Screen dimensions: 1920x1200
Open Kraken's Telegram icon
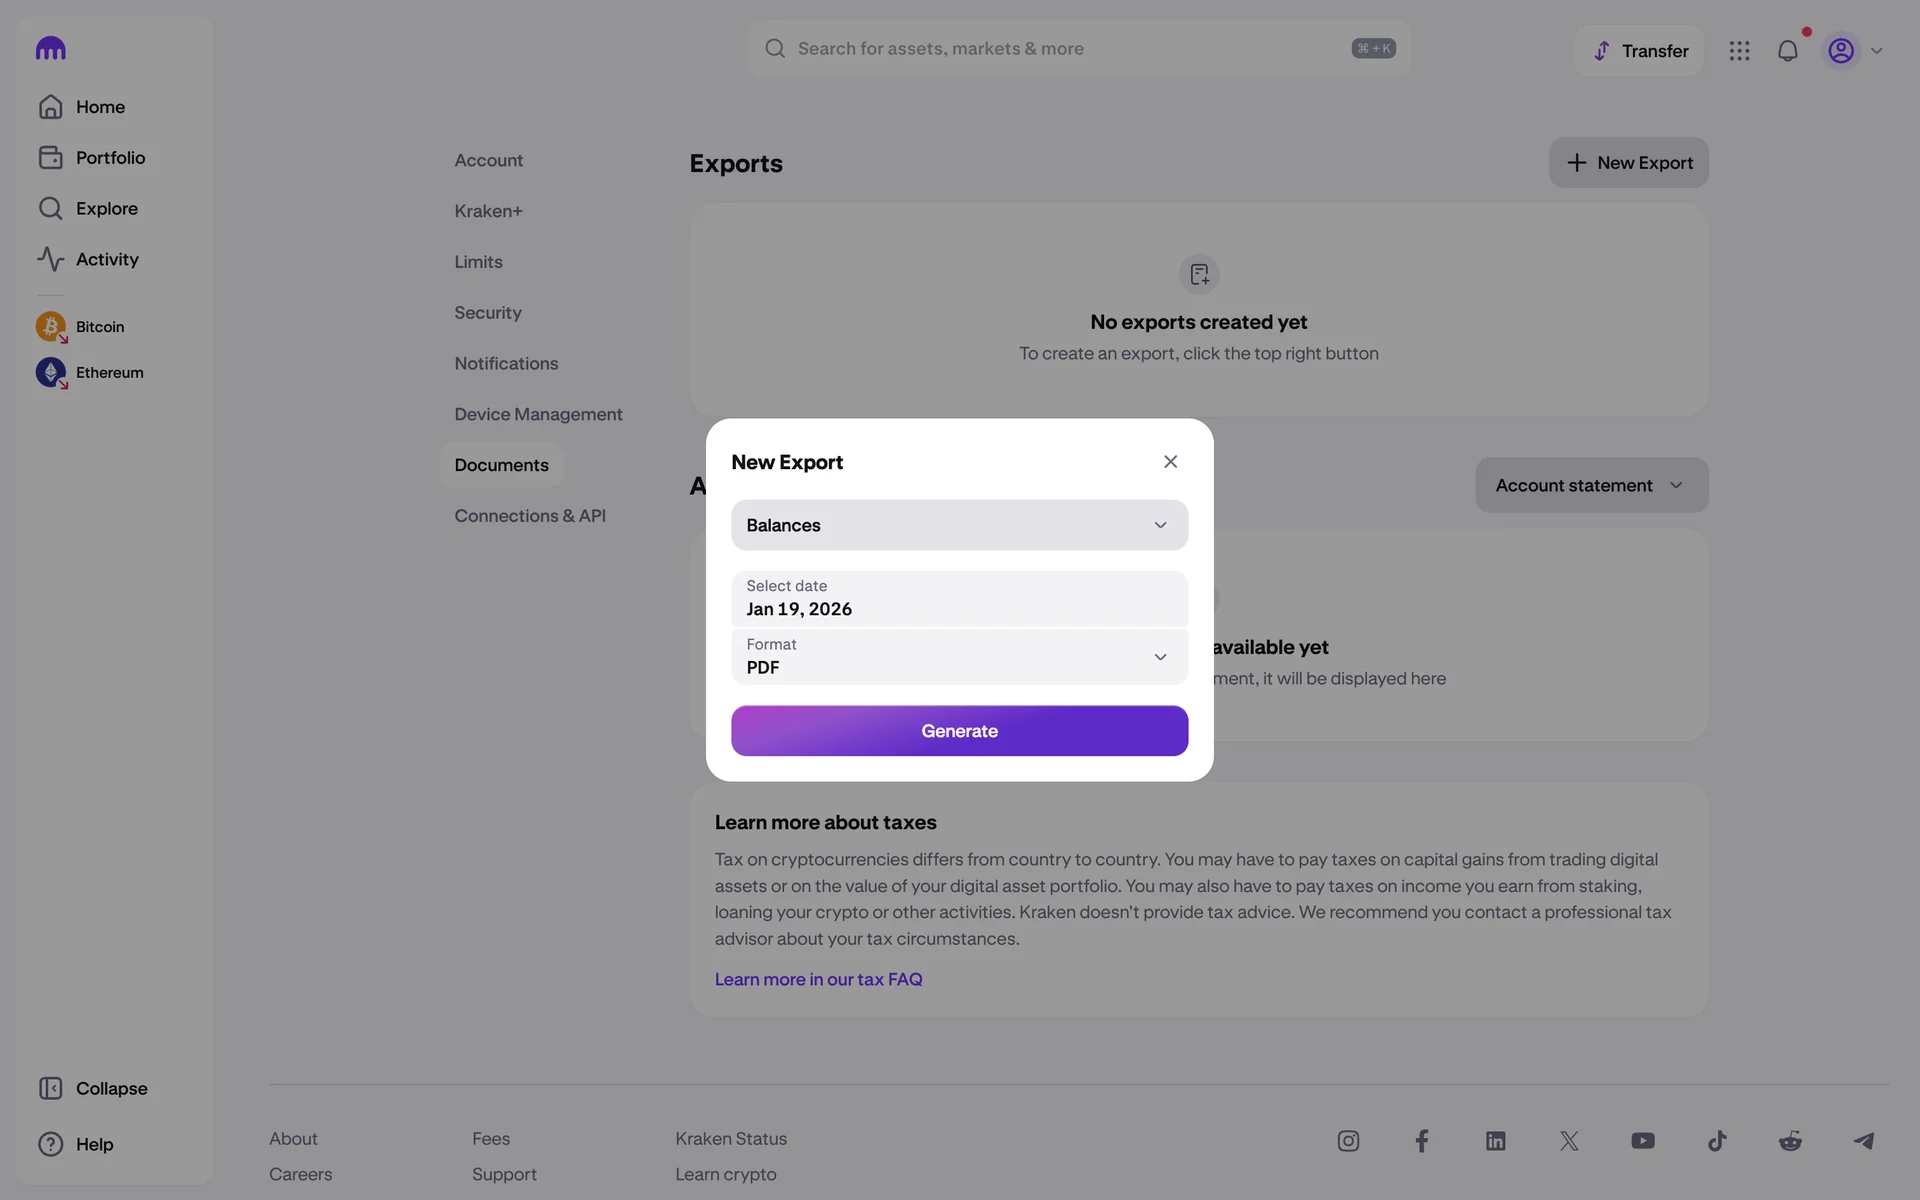tap(1864, 1141)
